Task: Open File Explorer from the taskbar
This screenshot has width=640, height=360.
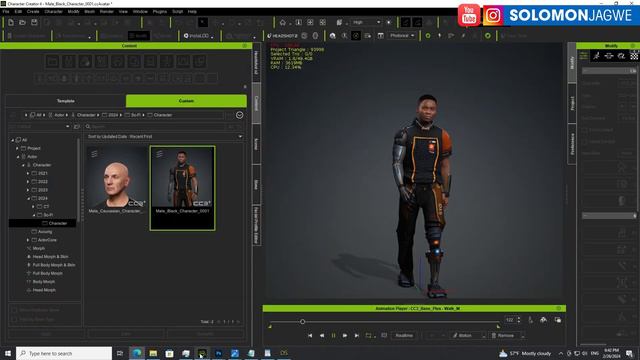Action: click(153, 353)
